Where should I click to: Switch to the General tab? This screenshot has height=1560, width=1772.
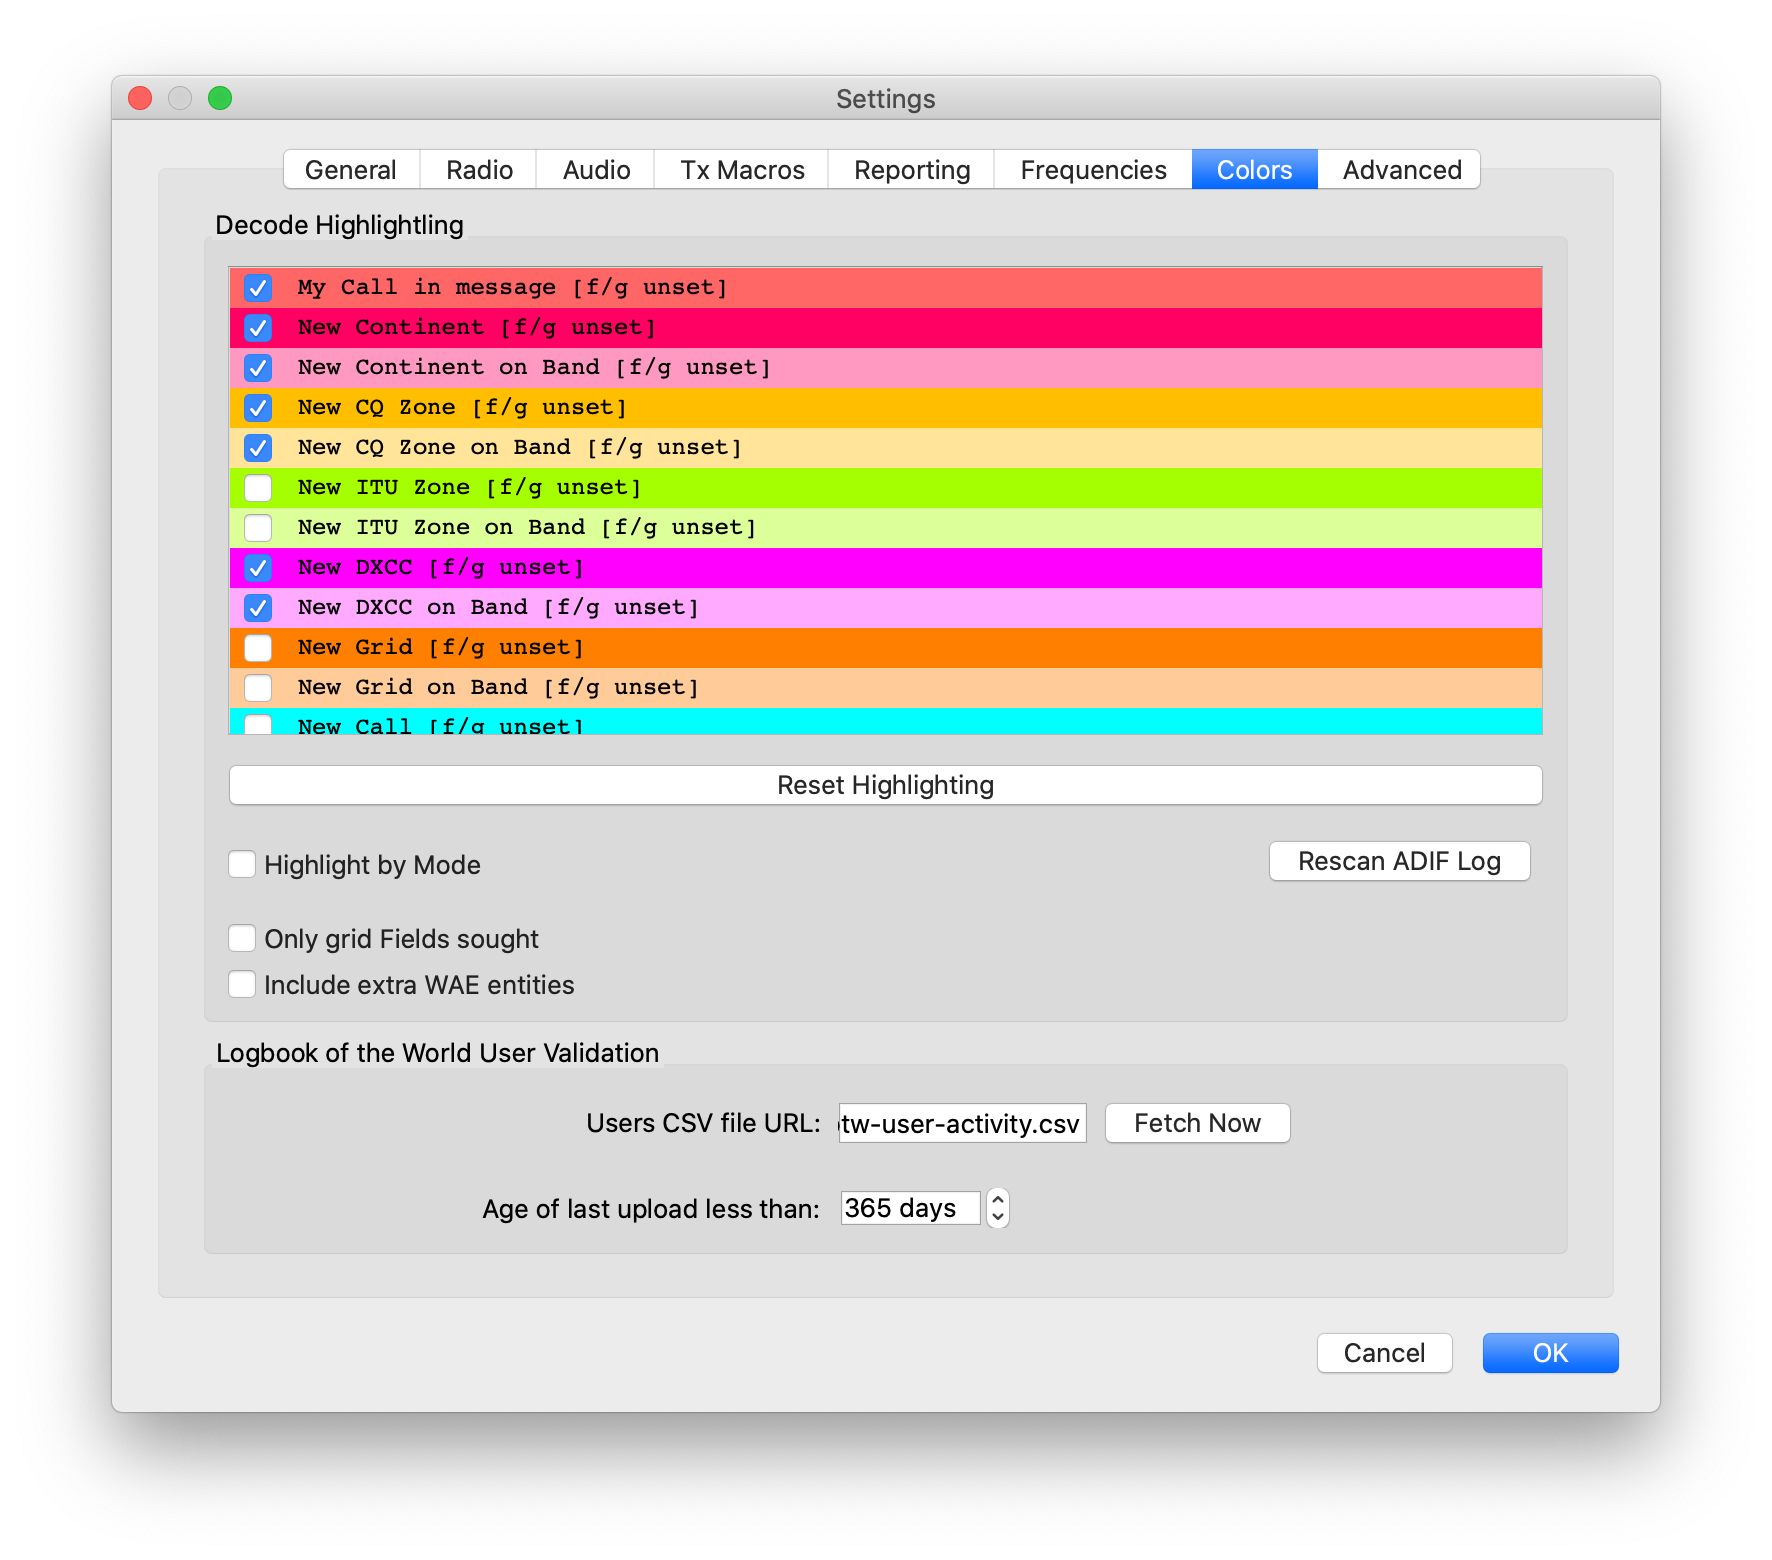350,170
